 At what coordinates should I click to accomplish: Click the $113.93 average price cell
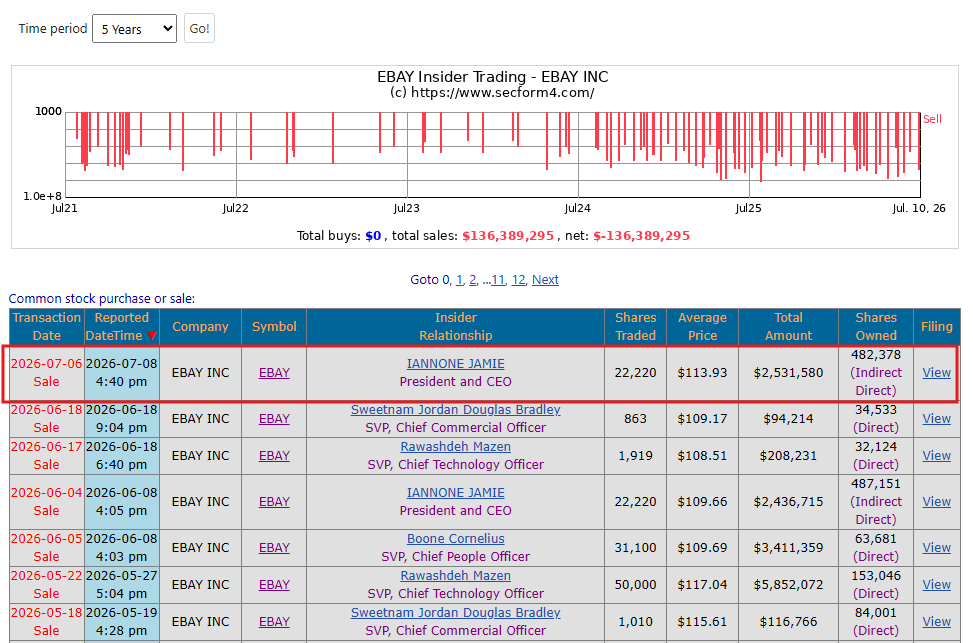(x=702, y=372)
